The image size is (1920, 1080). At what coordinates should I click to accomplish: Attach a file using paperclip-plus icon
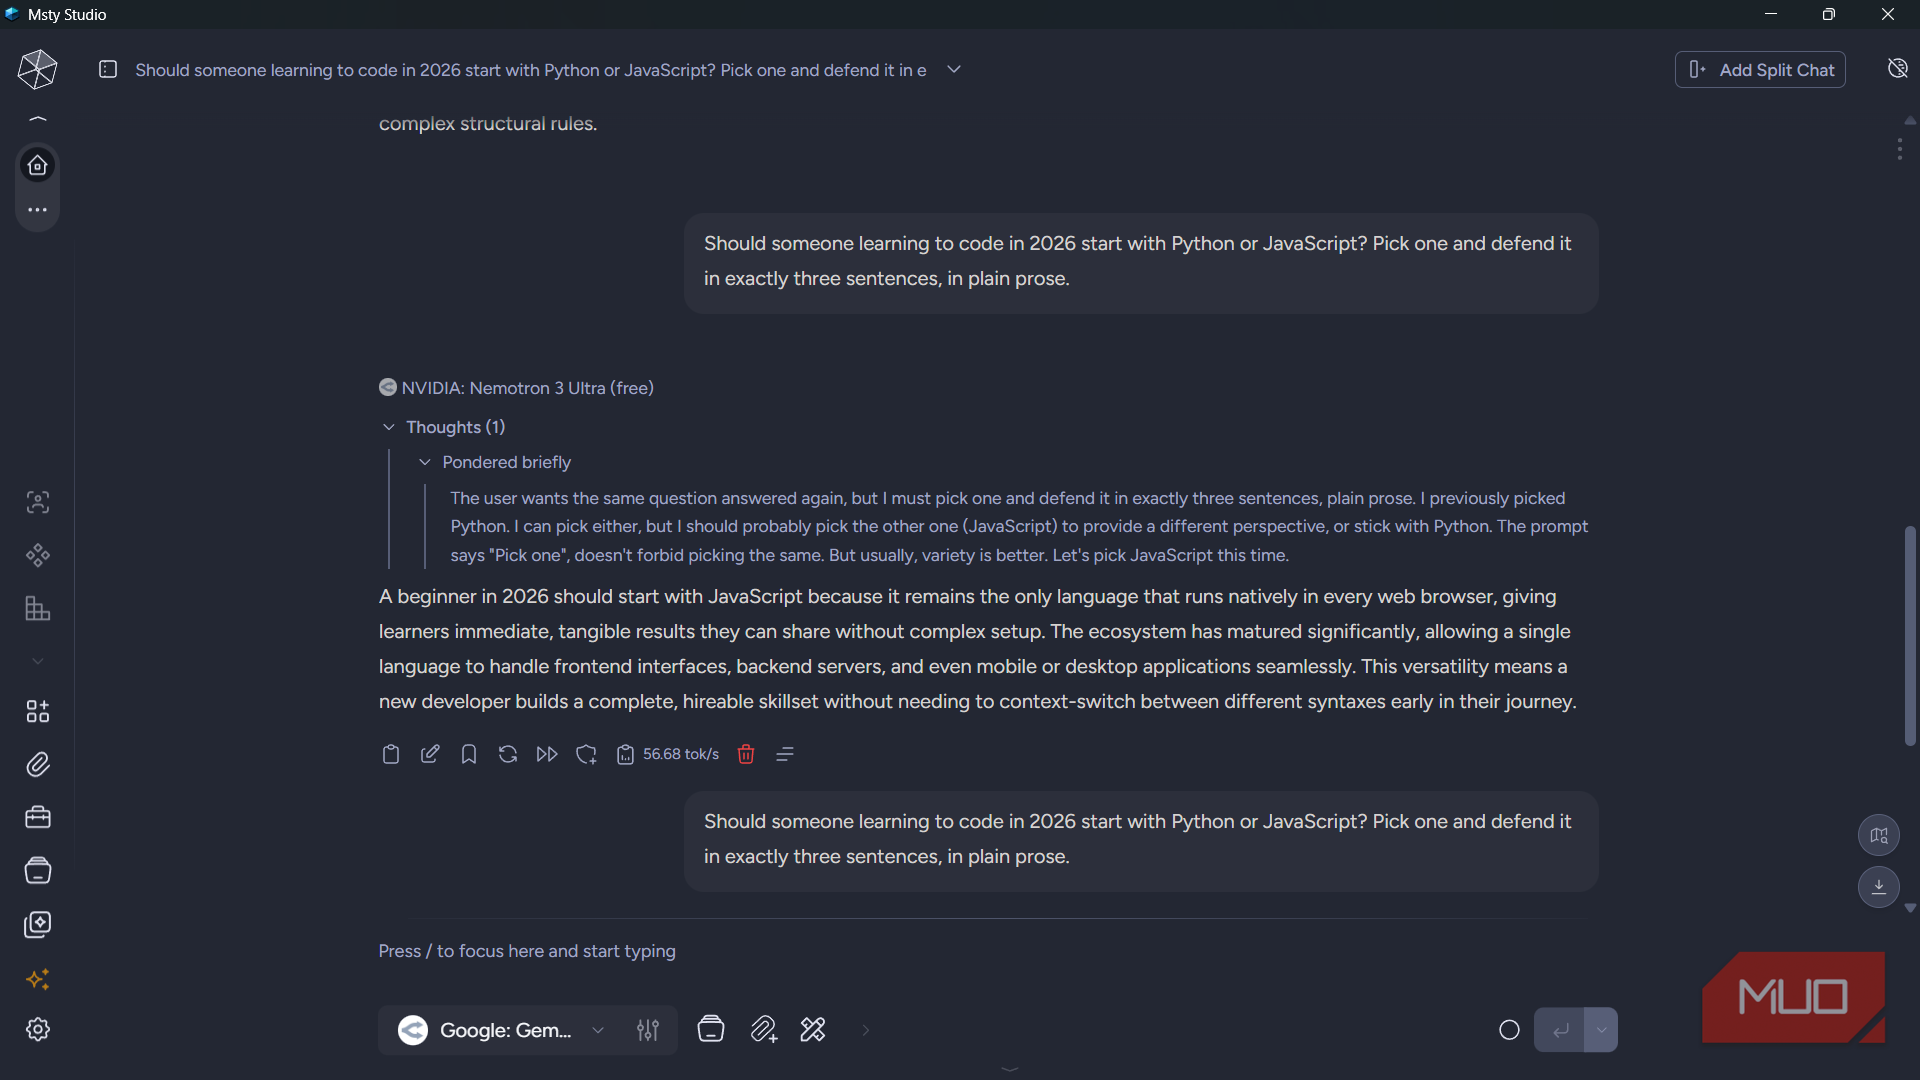pos(764,1030)
